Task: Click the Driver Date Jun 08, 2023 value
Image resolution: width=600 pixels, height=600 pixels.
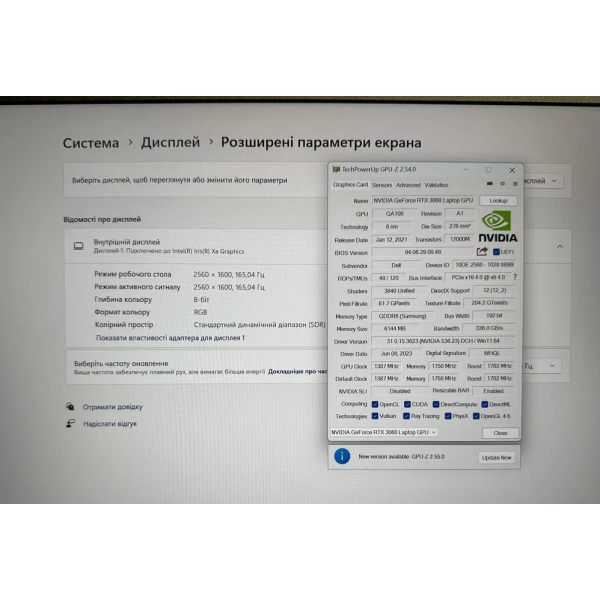Action: 396,353
